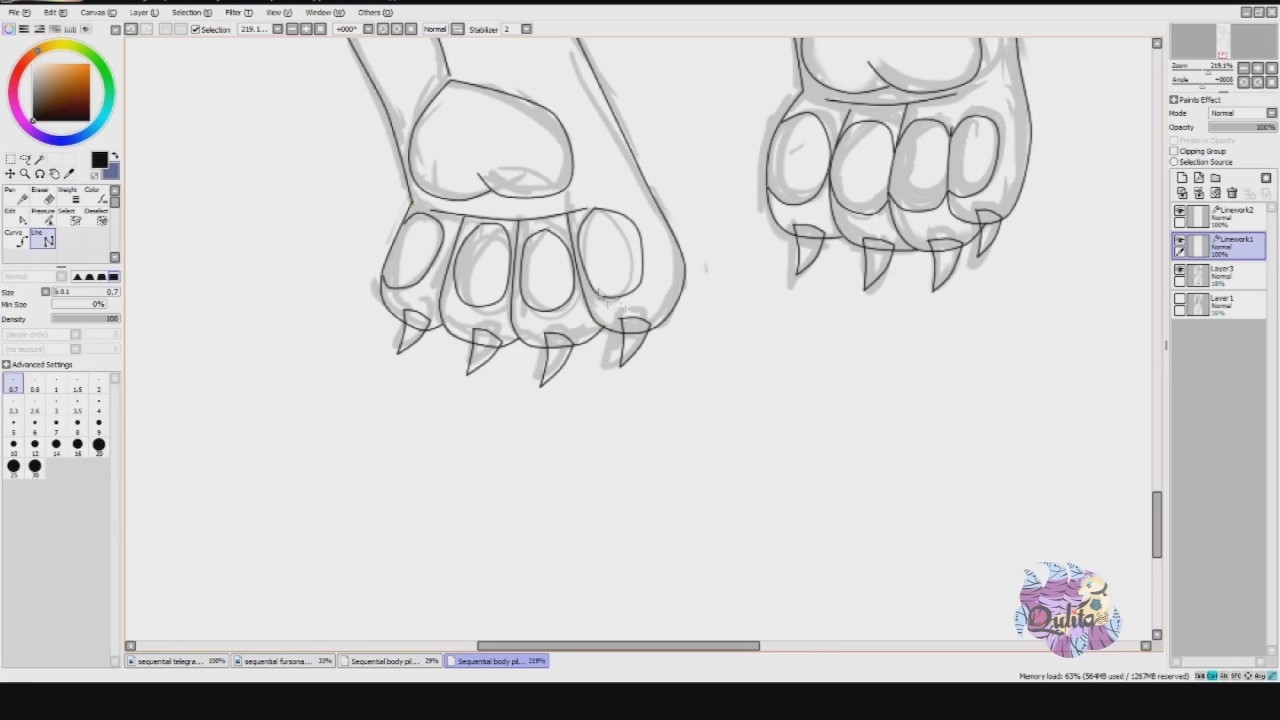Choose the Curve tool

click(x=16, y=239)
